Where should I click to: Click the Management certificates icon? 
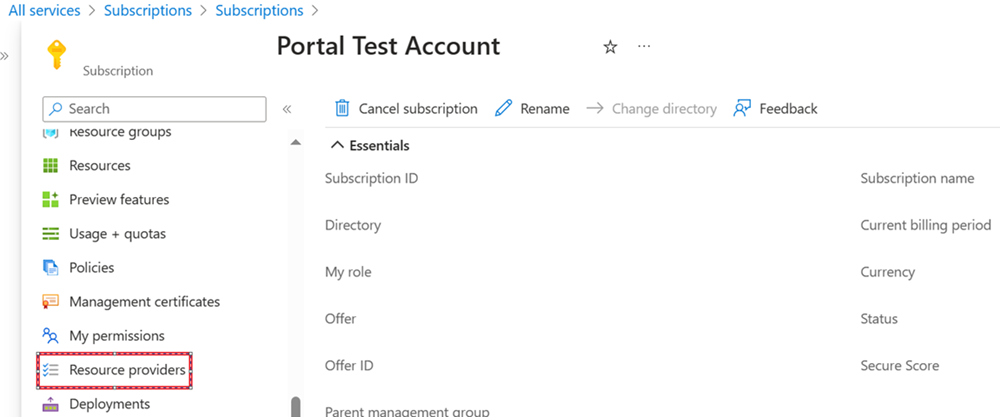[50, 302]
